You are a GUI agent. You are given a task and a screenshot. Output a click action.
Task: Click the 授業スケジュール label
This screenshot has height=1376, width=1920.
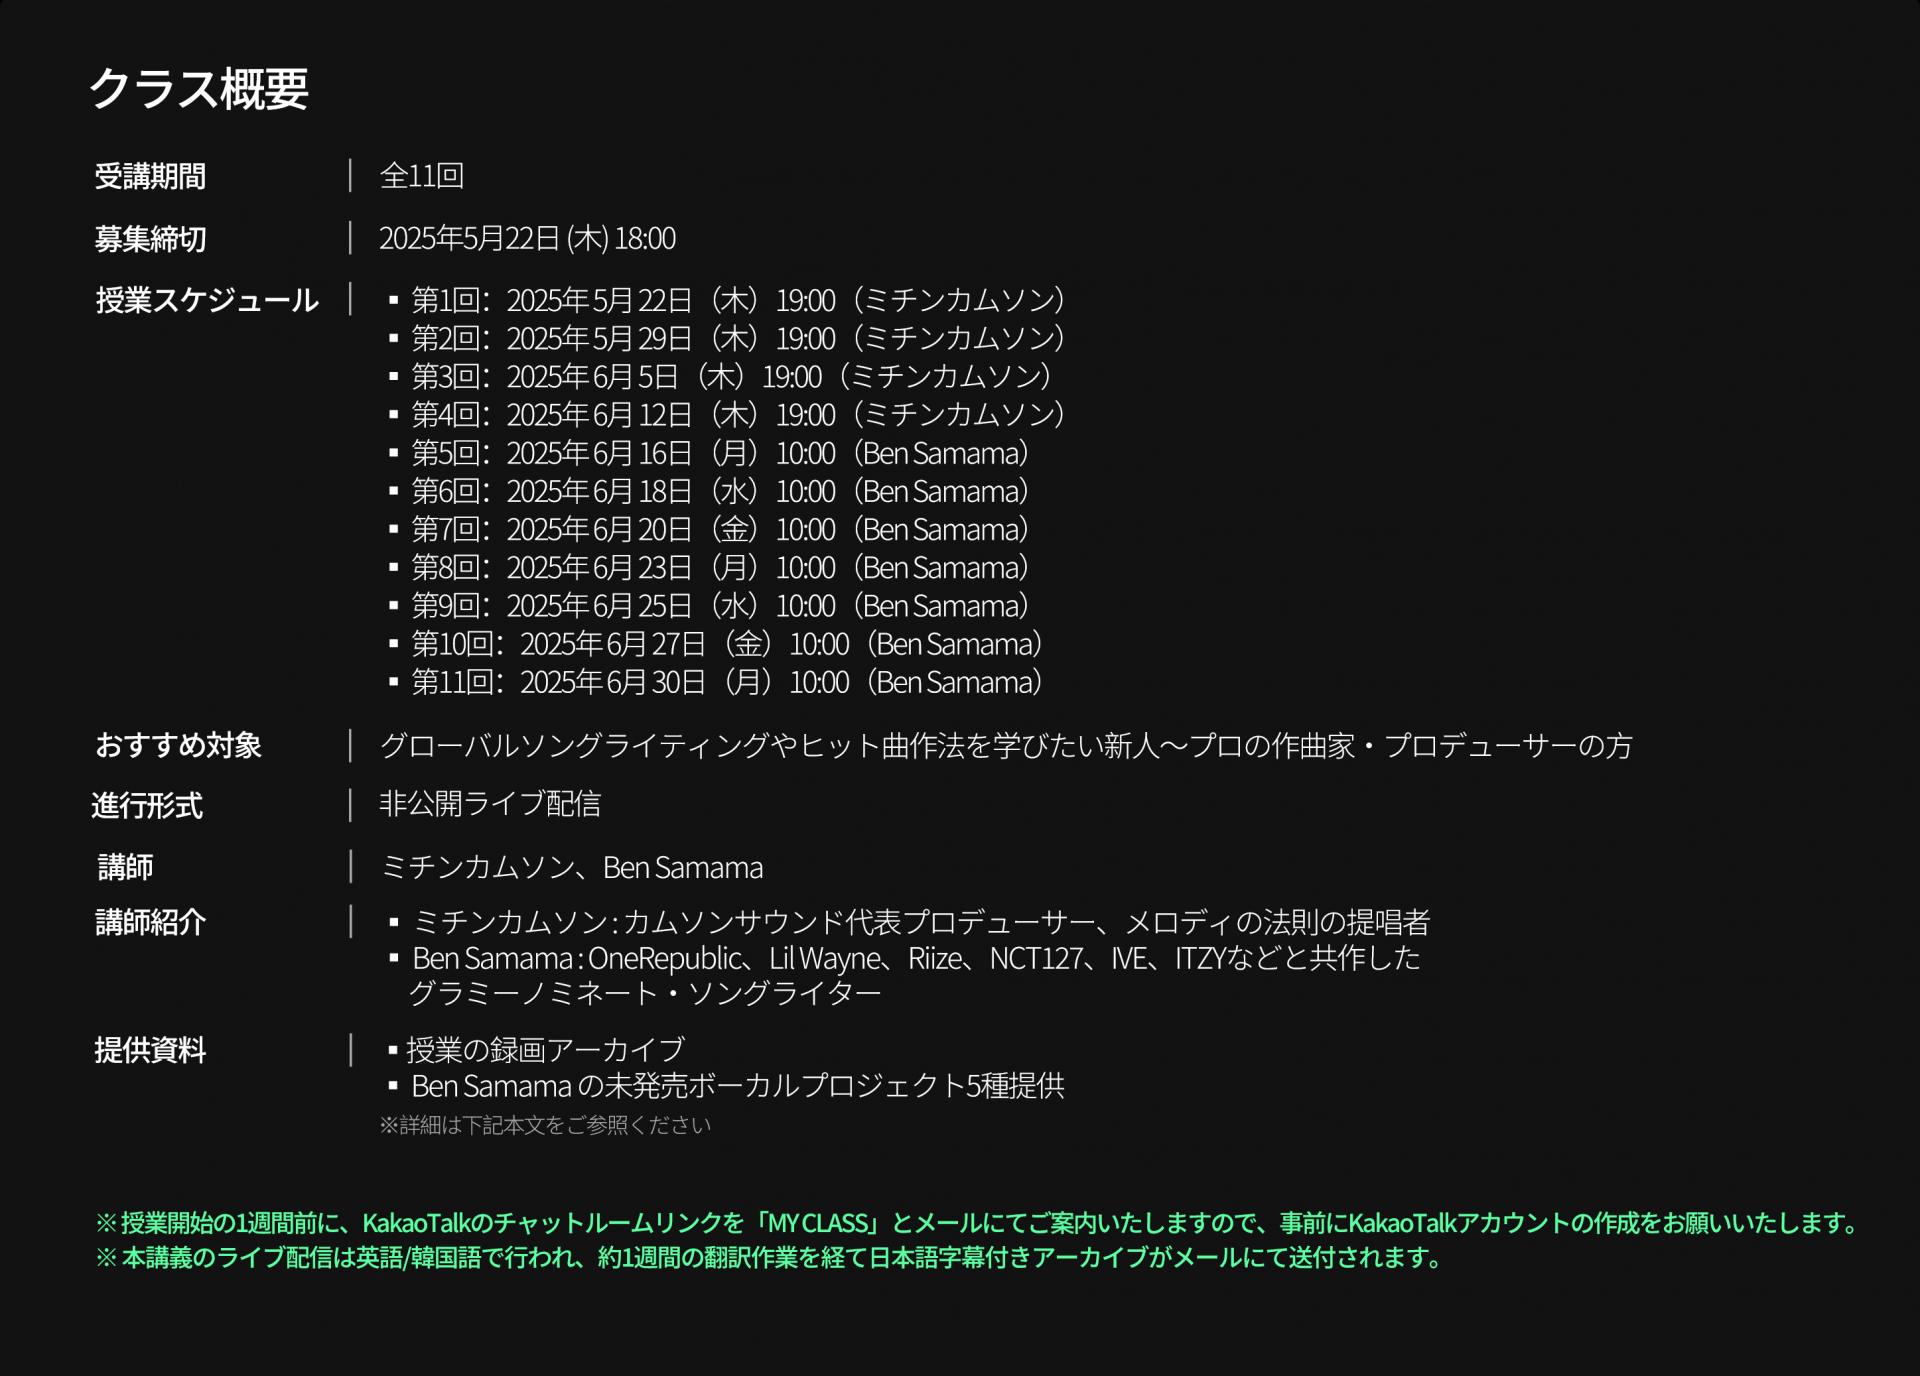(x=207, y=300)
